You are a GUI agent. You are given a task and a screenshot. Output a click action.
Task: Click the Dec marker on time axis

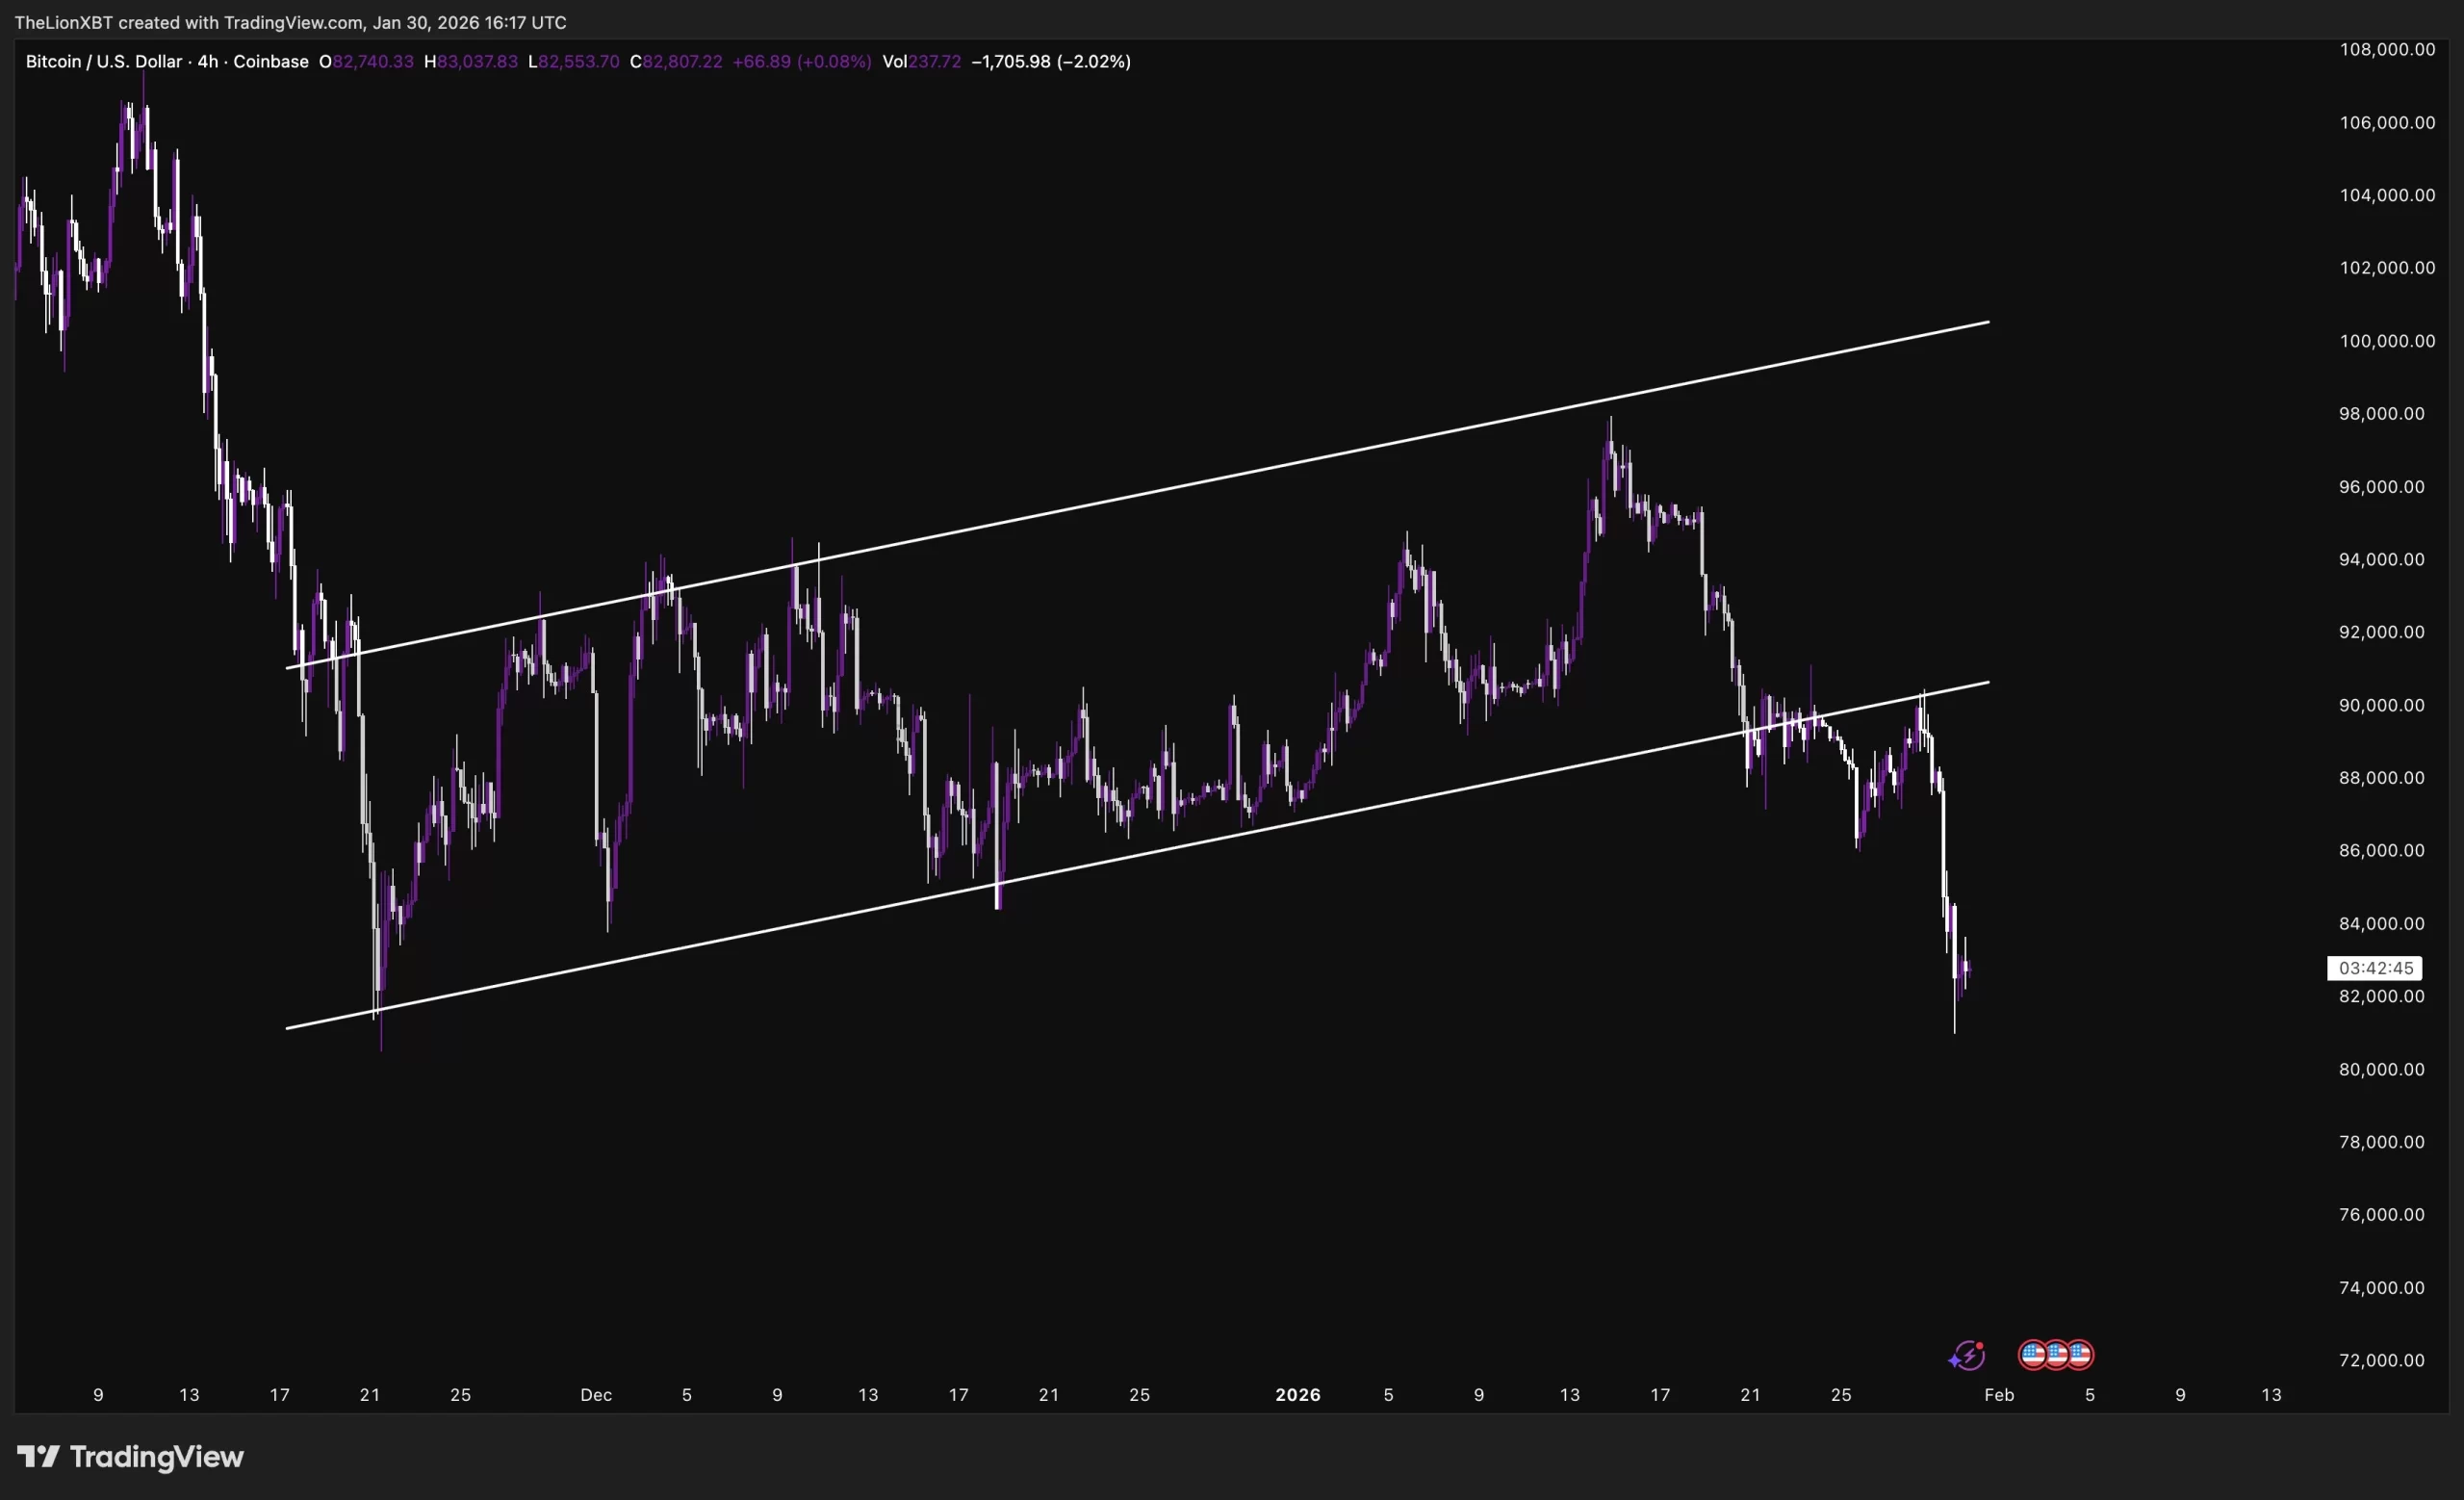(596, 1395)
